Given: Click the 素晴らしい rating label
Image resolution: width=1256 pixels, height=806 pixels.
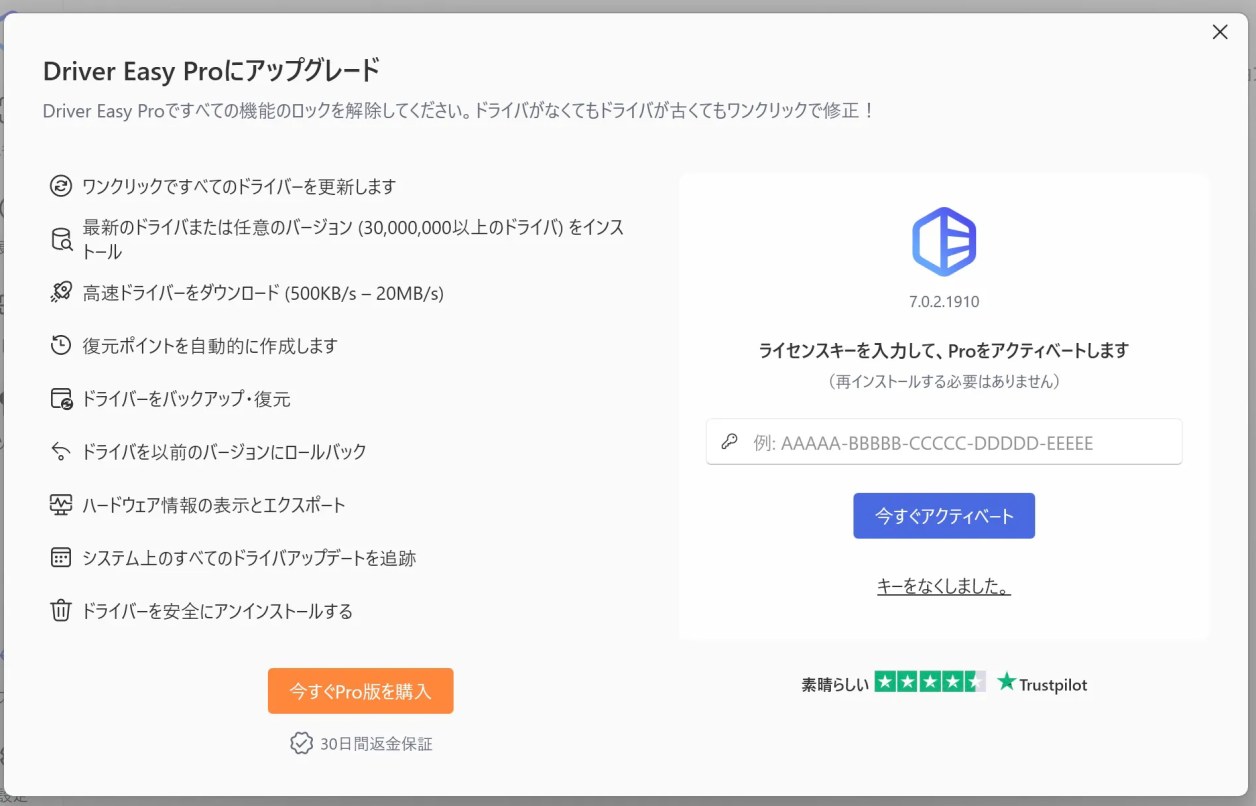Looking at the screenshot, I should (835, 684).
